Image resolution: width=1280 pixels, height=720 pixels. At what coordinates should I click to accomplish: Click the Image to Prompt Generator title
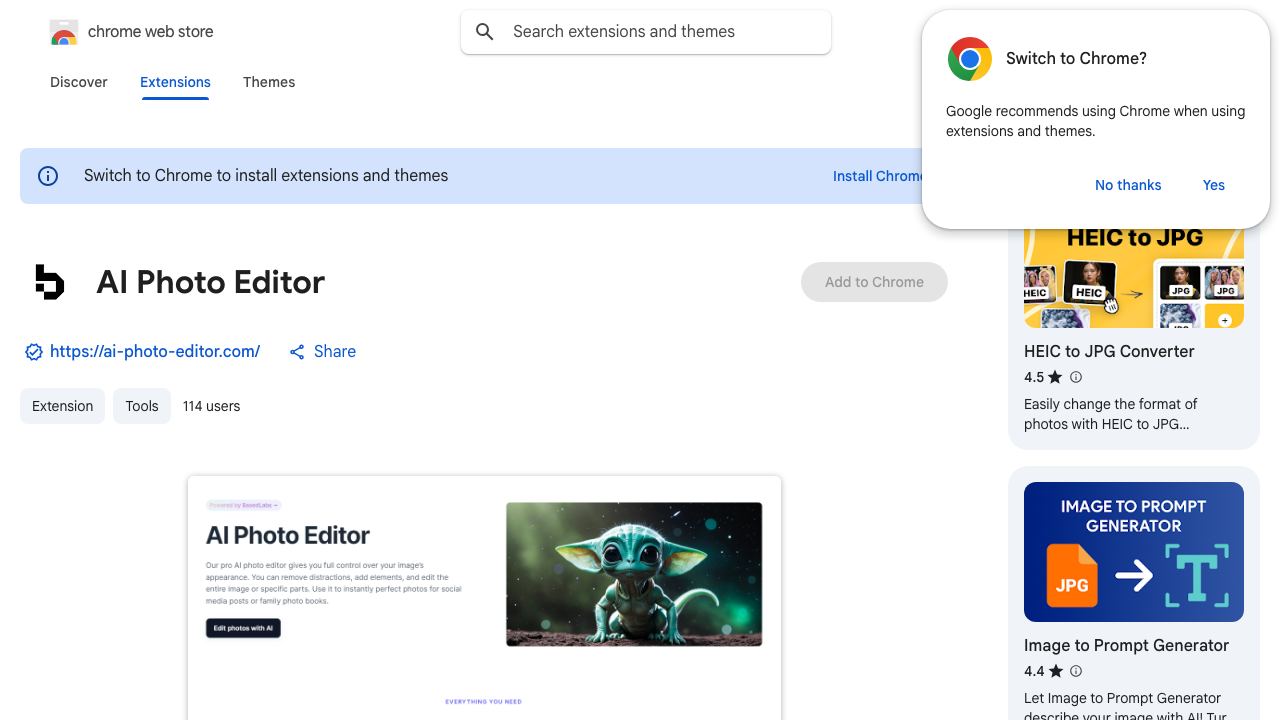[1126, 646]
